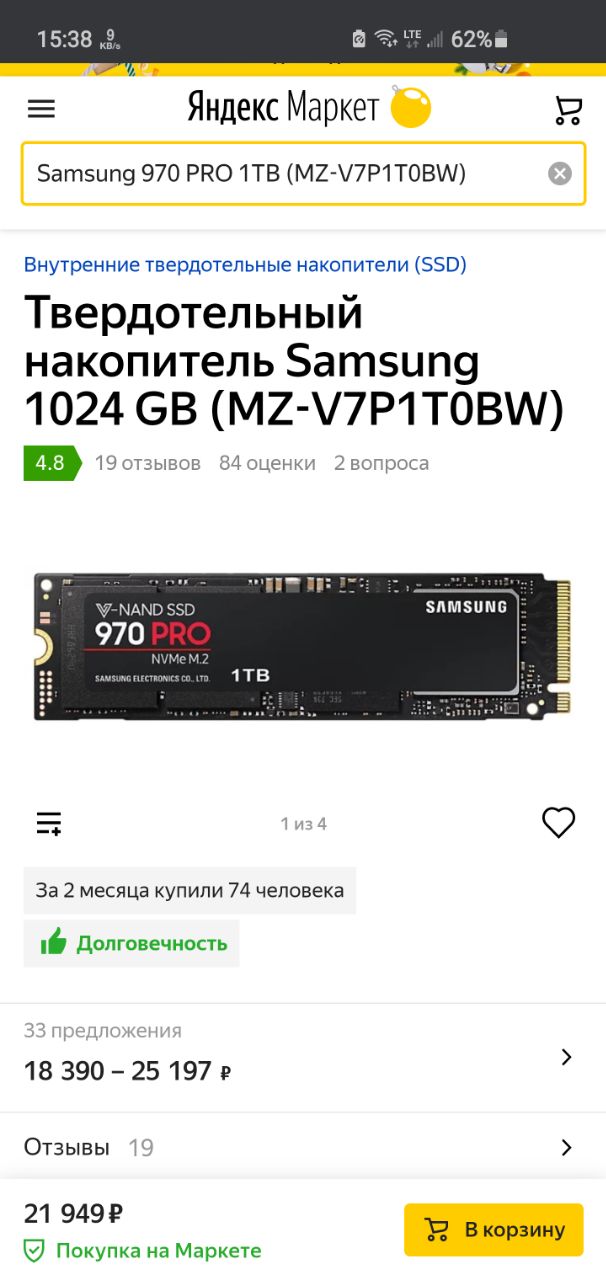Add item with В корзину button
This screenshot has width=606, height=1280.
click(493, 1230)
